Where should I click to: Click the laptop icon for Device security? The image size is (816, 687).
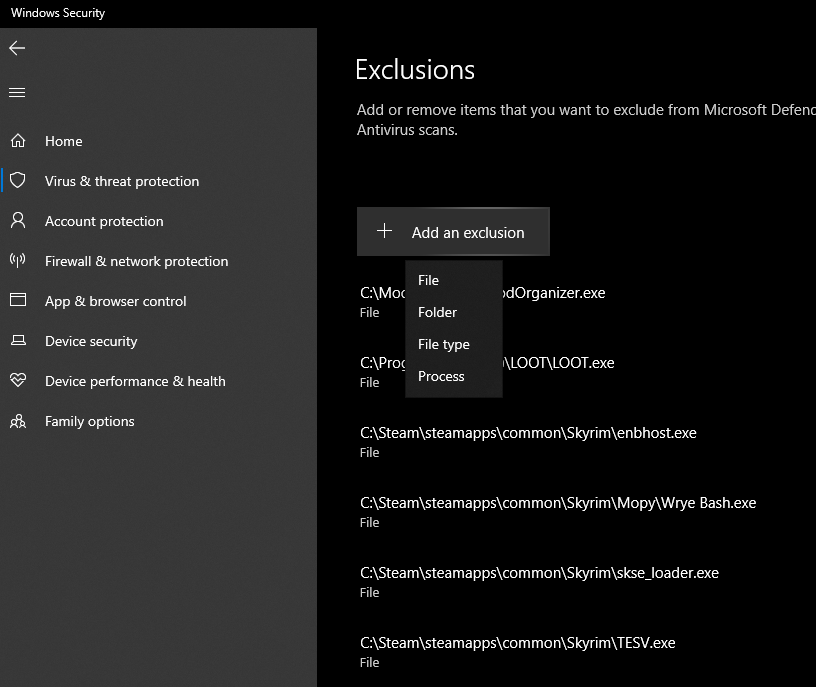point(18,340)
